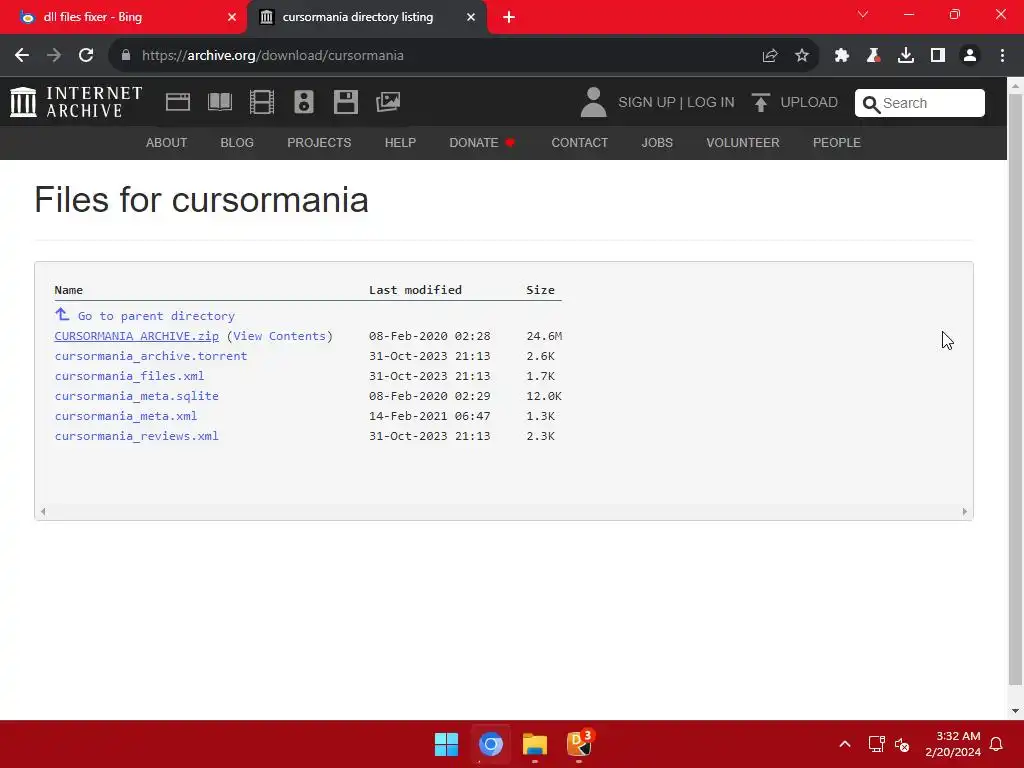Click the upload arrow icon
This screenshot has width=1024, height=768.
pos(760,103)
